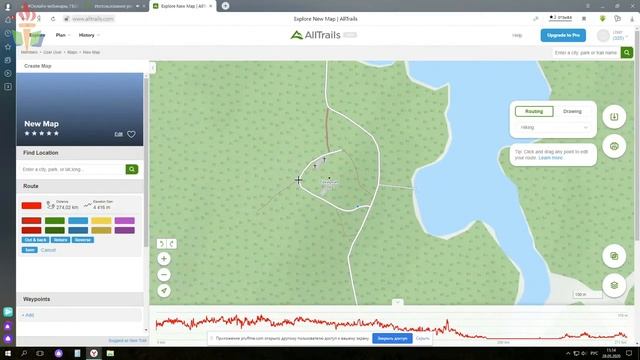The height and width of the screenshot is (360, 640).
Task: Click Find Location input field
Action: (x=72, y=169)
